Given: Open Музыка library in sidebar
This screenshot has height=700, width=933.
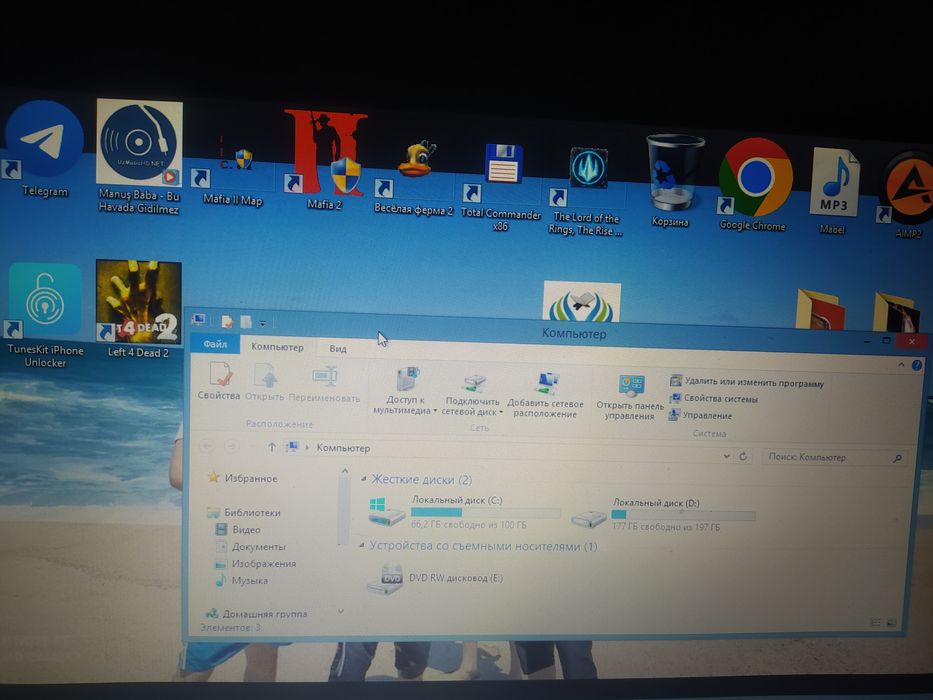Looking at the screenshot, I should point(242,580).
